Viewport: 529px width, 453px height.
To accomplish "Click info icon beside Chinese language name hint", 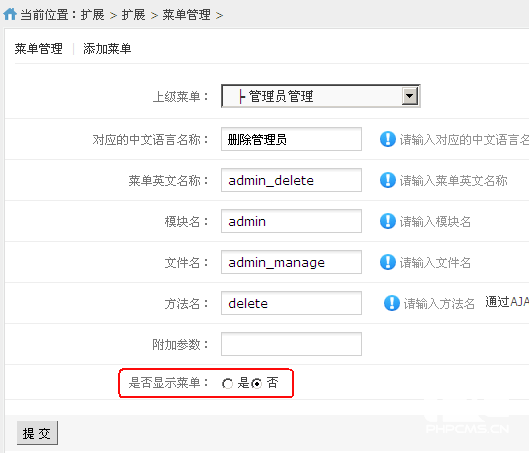I will (x=388, y=139).
